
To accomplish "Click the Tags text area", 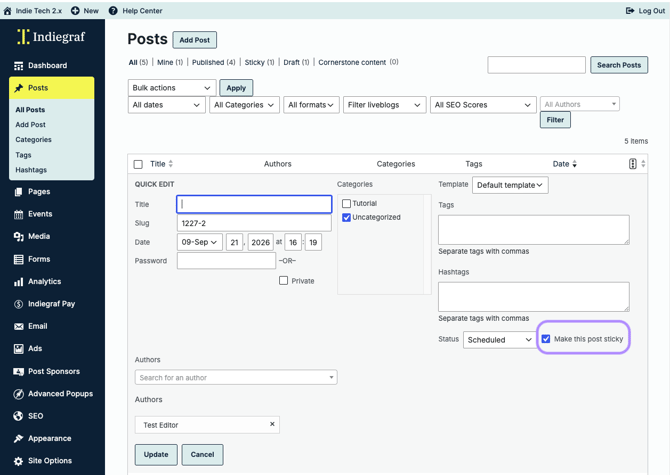I will 534,230.
